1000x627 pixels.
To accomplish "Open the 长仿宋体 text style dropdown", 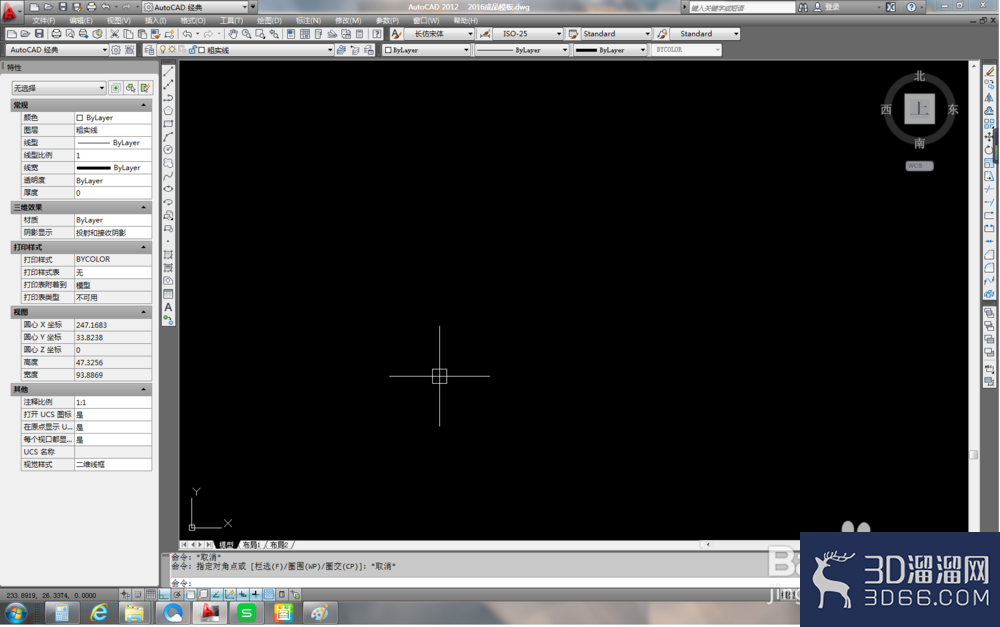I will click(440, 34).
